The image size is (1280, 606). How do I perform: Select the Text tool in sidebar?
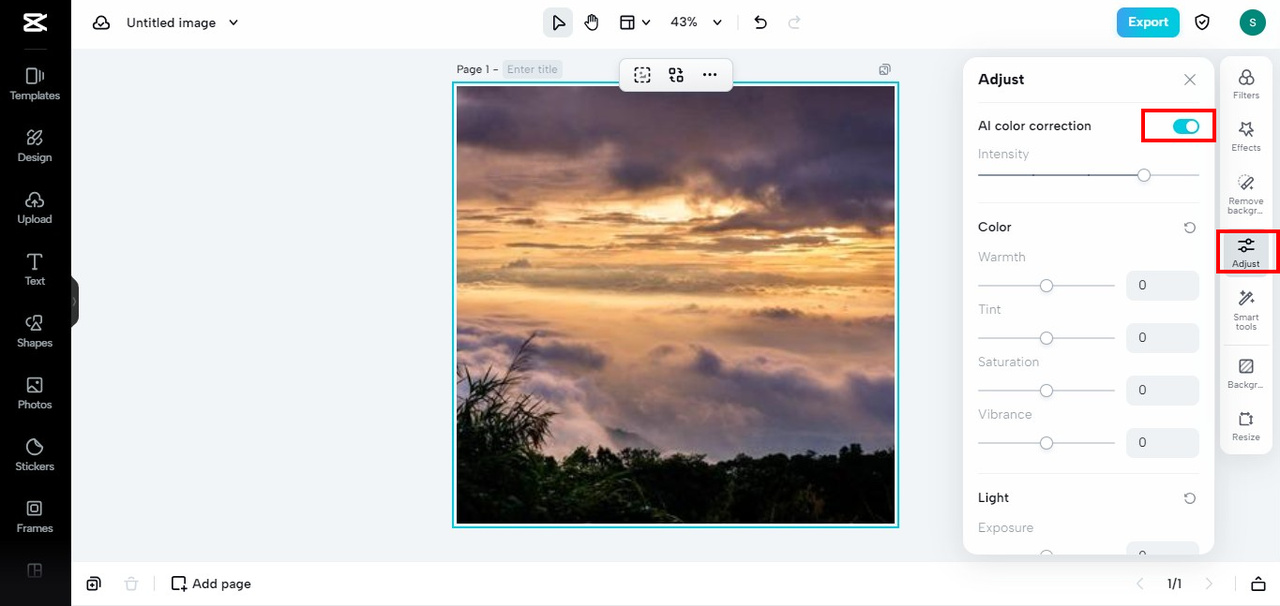pos(35,270)
